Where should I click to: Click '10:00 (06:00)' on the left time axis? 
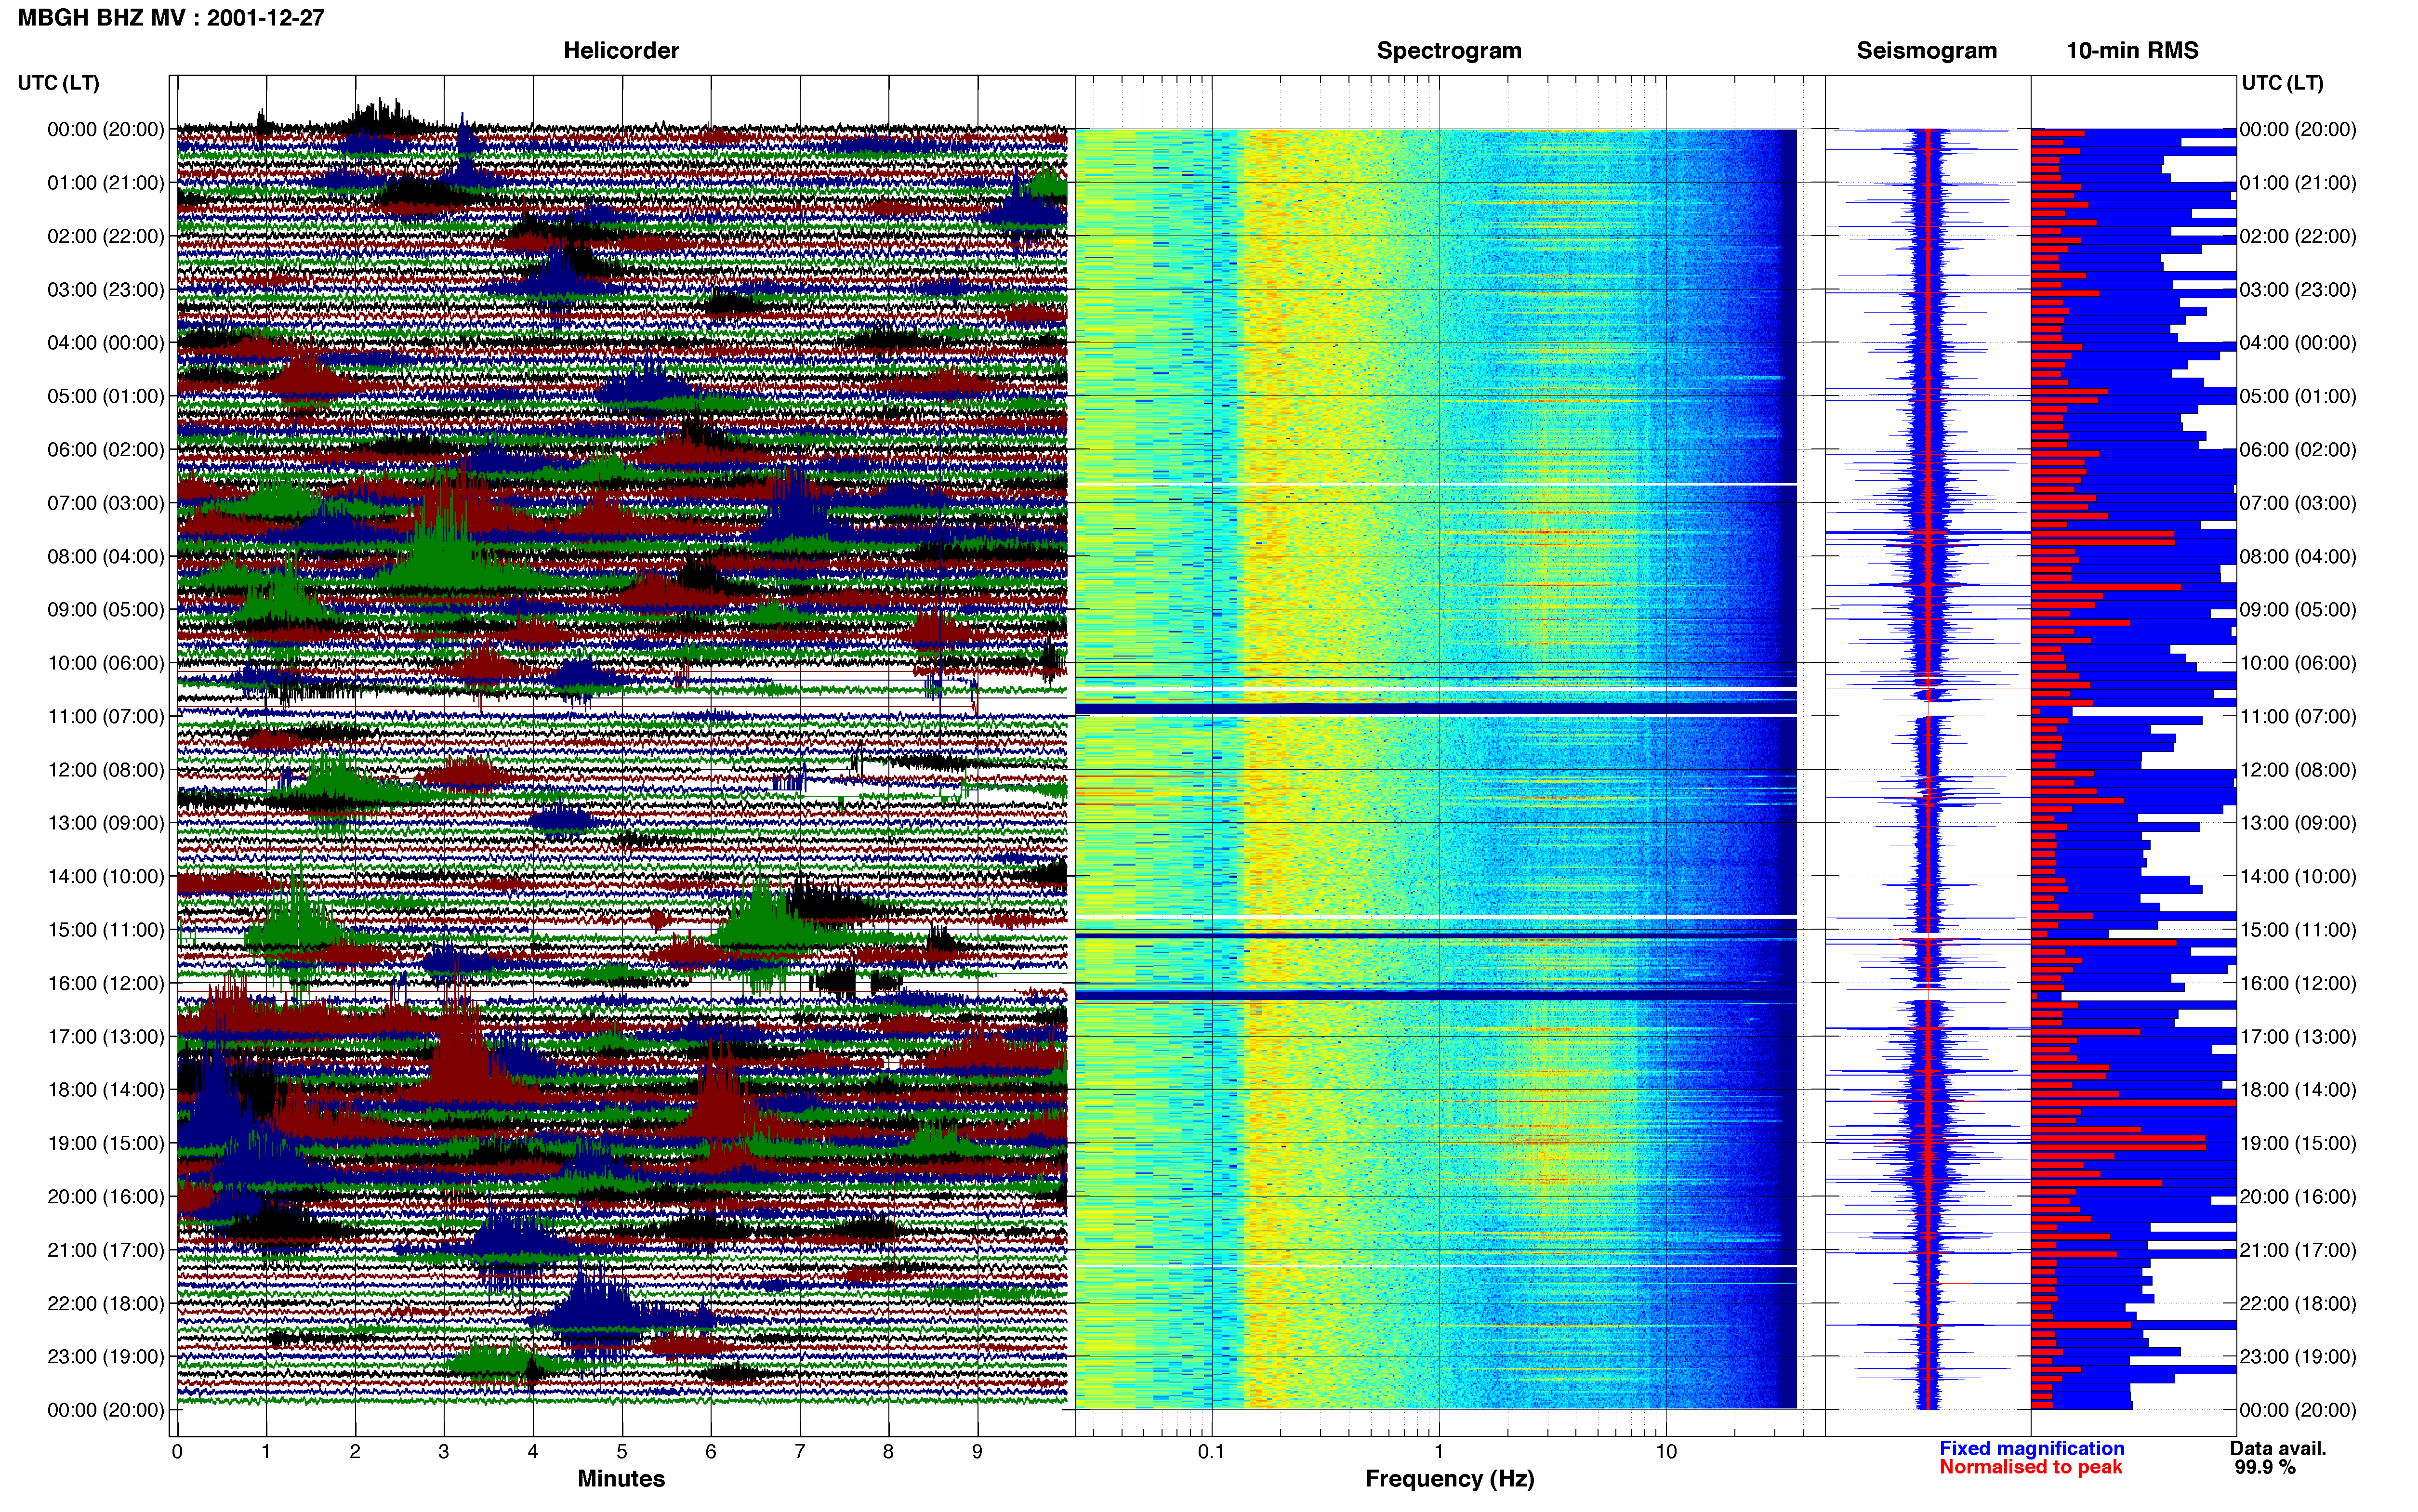click(105, 663)
